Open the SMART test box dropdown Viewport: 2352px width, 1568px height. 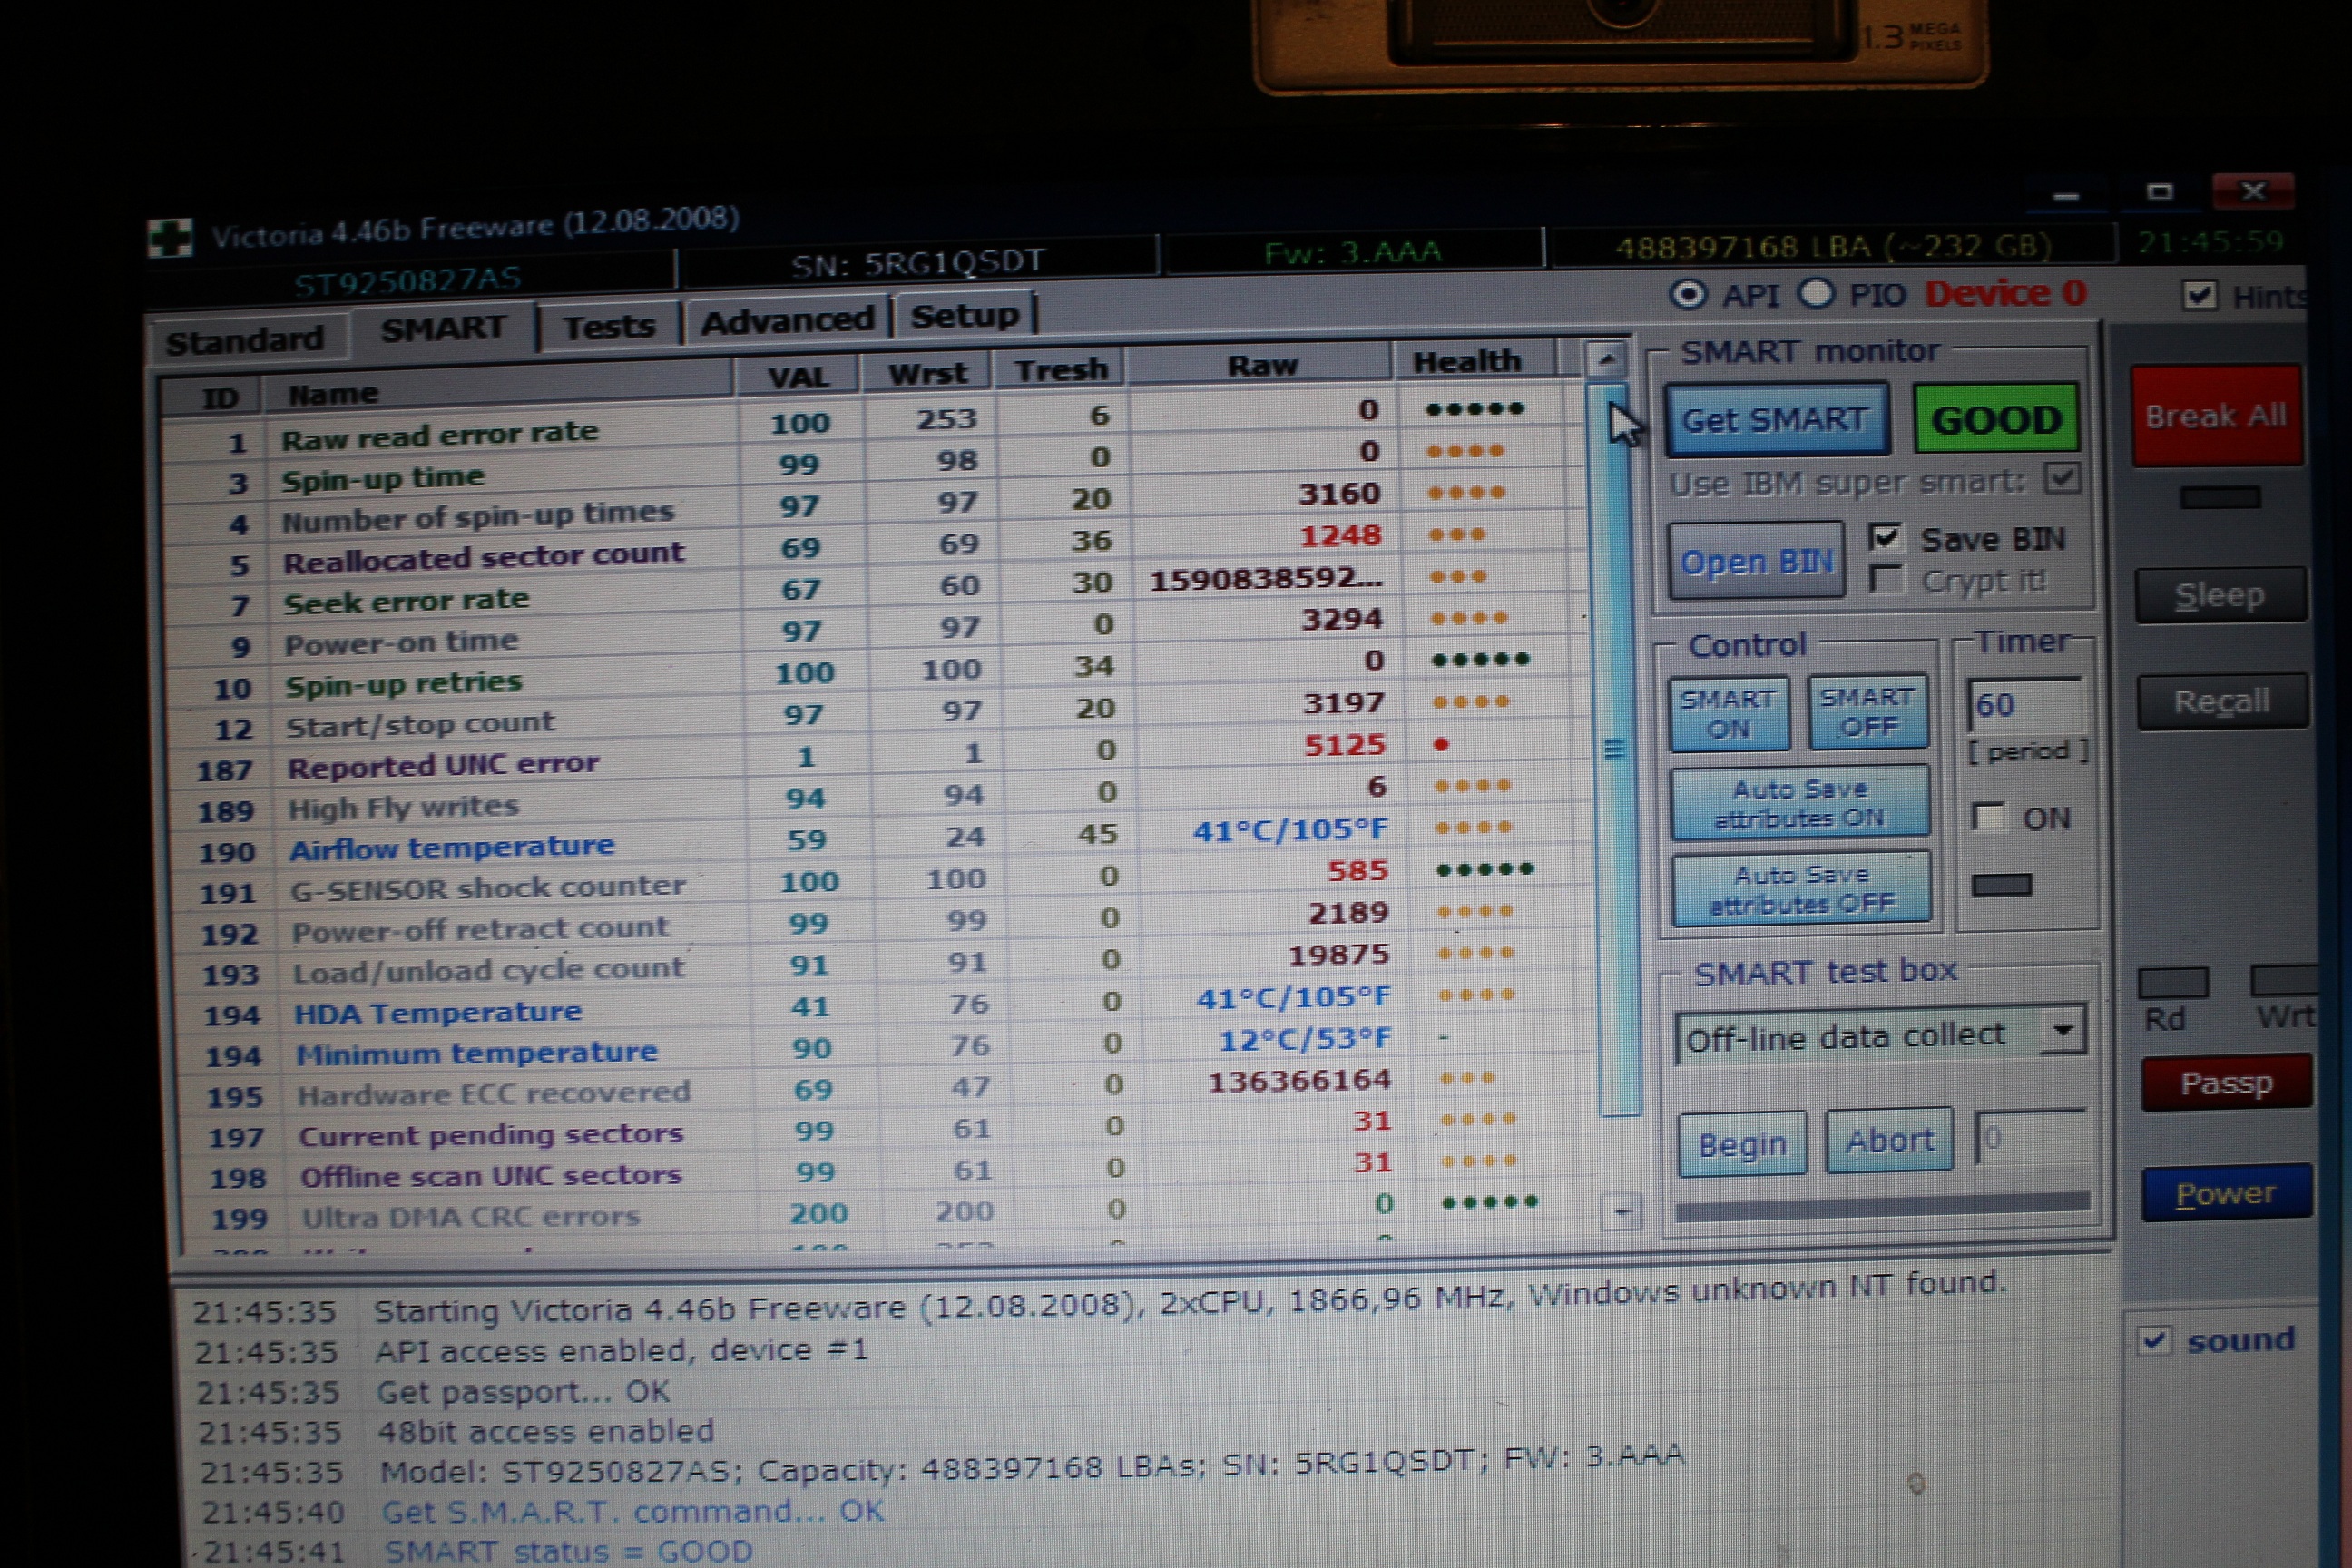(2063, 1029)
